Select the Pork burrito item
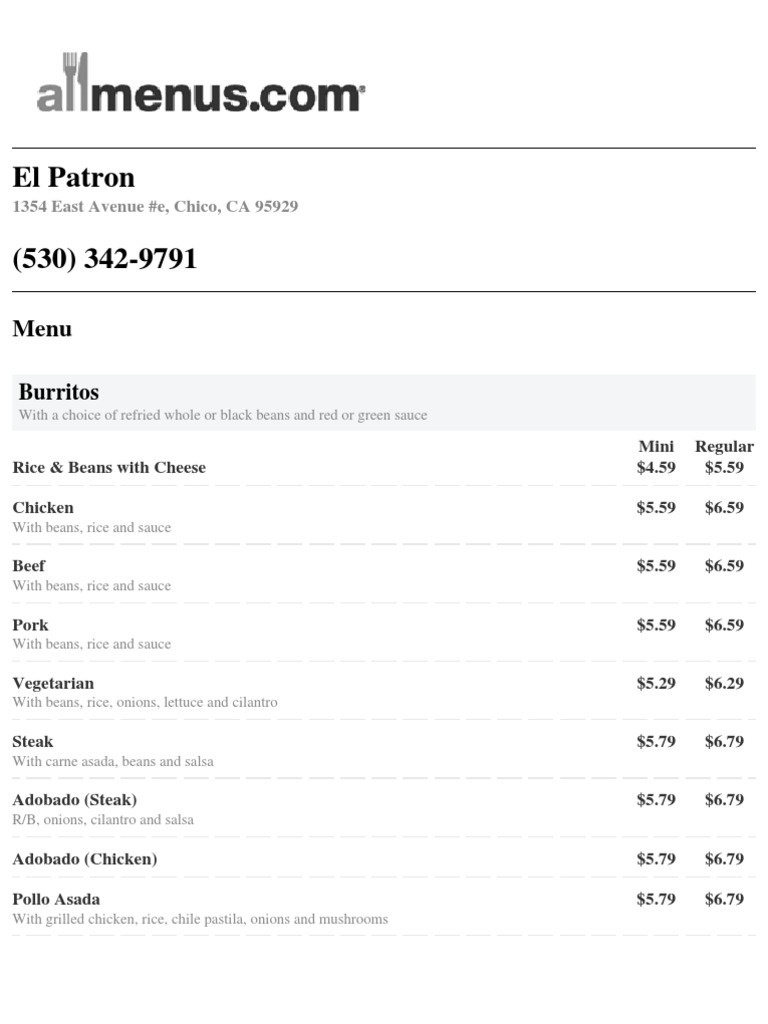 click(30, 625)
